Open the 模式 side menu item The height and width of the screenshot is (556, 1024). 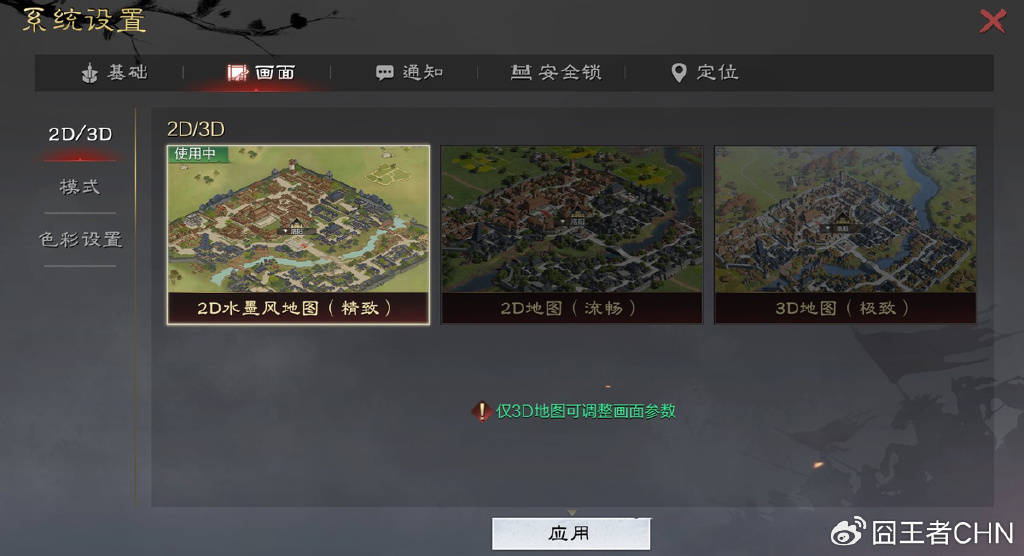click(80, 187)
